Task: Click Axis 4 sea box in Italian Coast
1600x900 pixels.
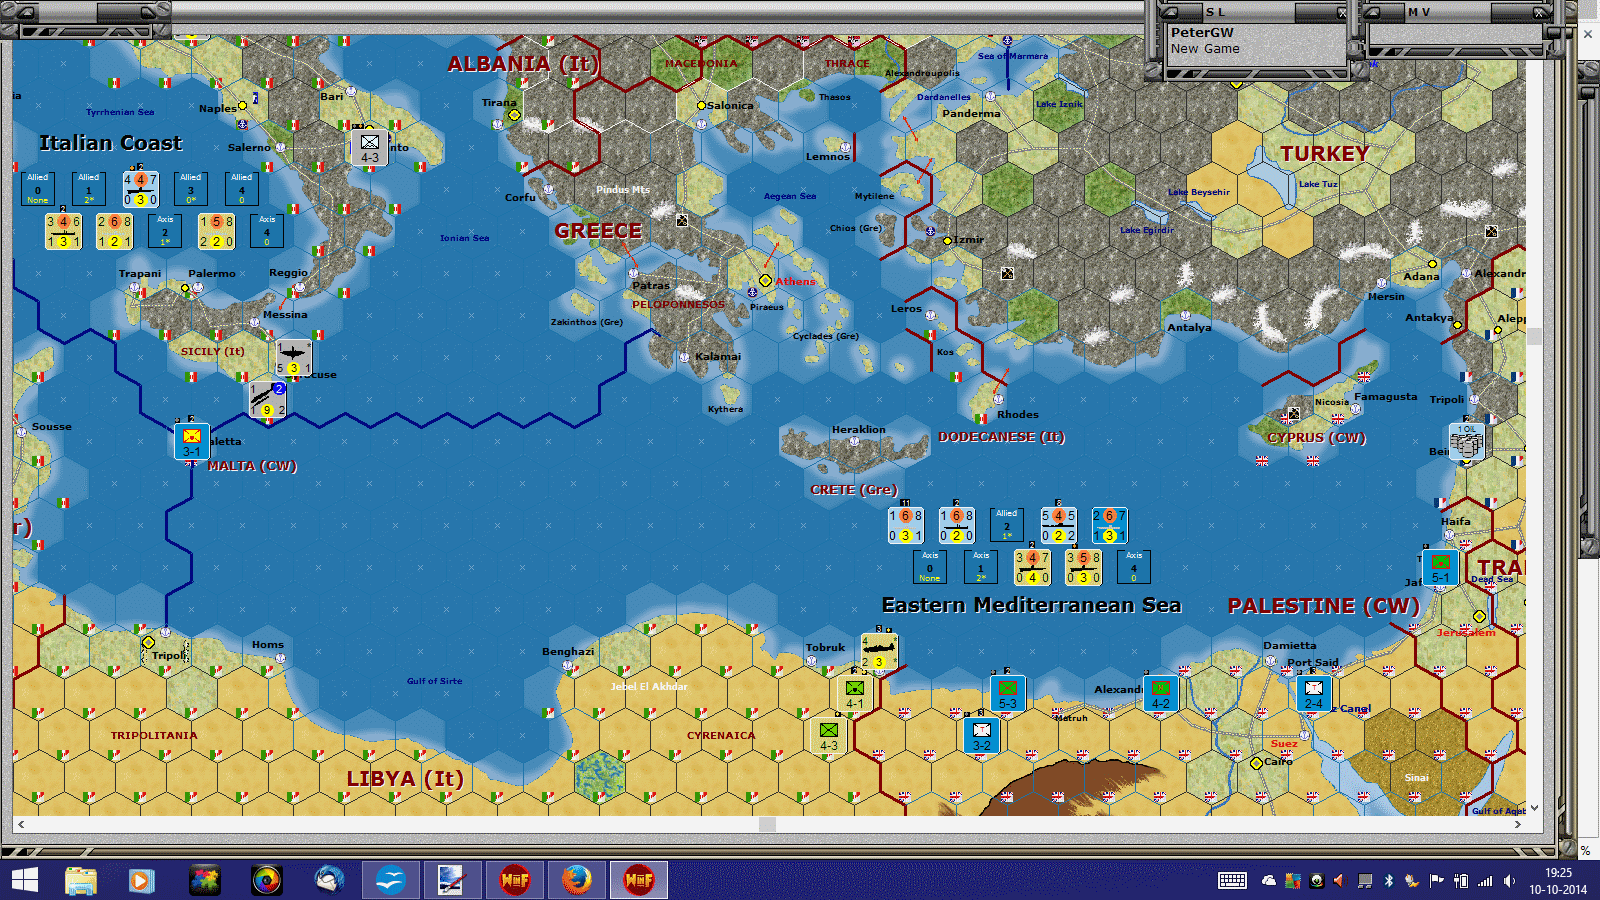Action: (x=267, y=231)
